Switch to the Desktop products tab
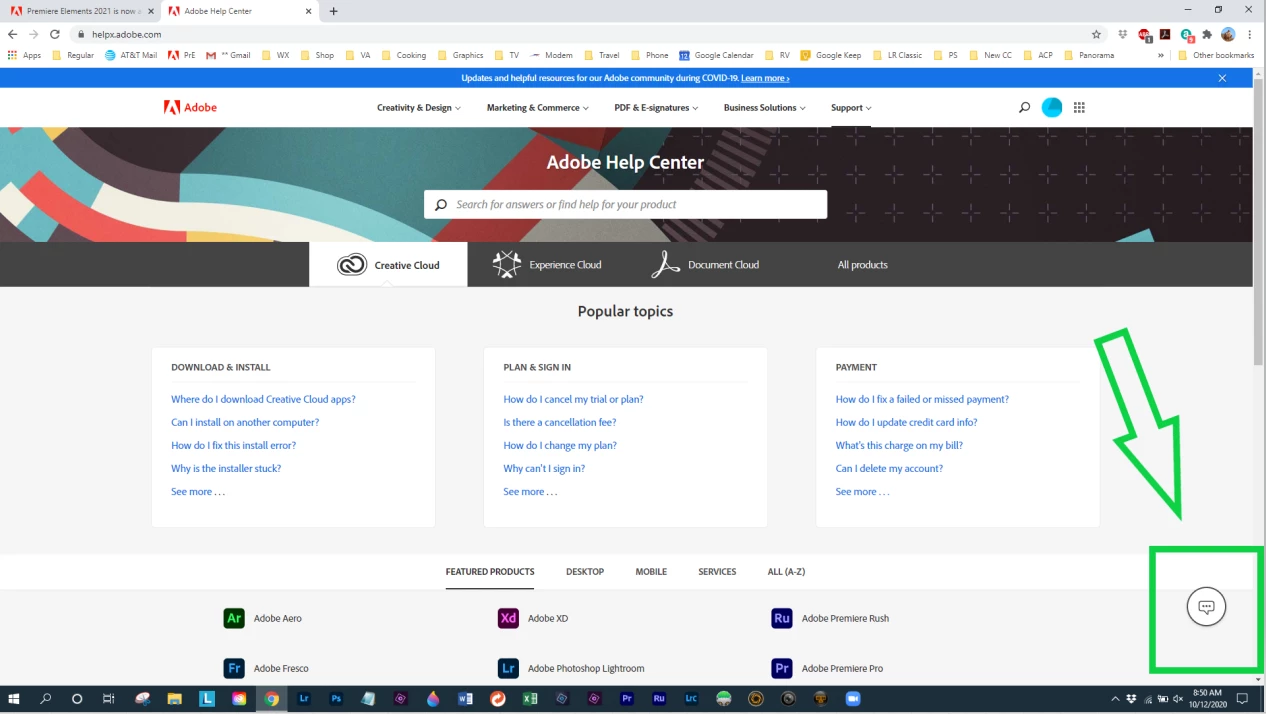The height and width of the screenshot is (714, 1266). click(585, 572)
